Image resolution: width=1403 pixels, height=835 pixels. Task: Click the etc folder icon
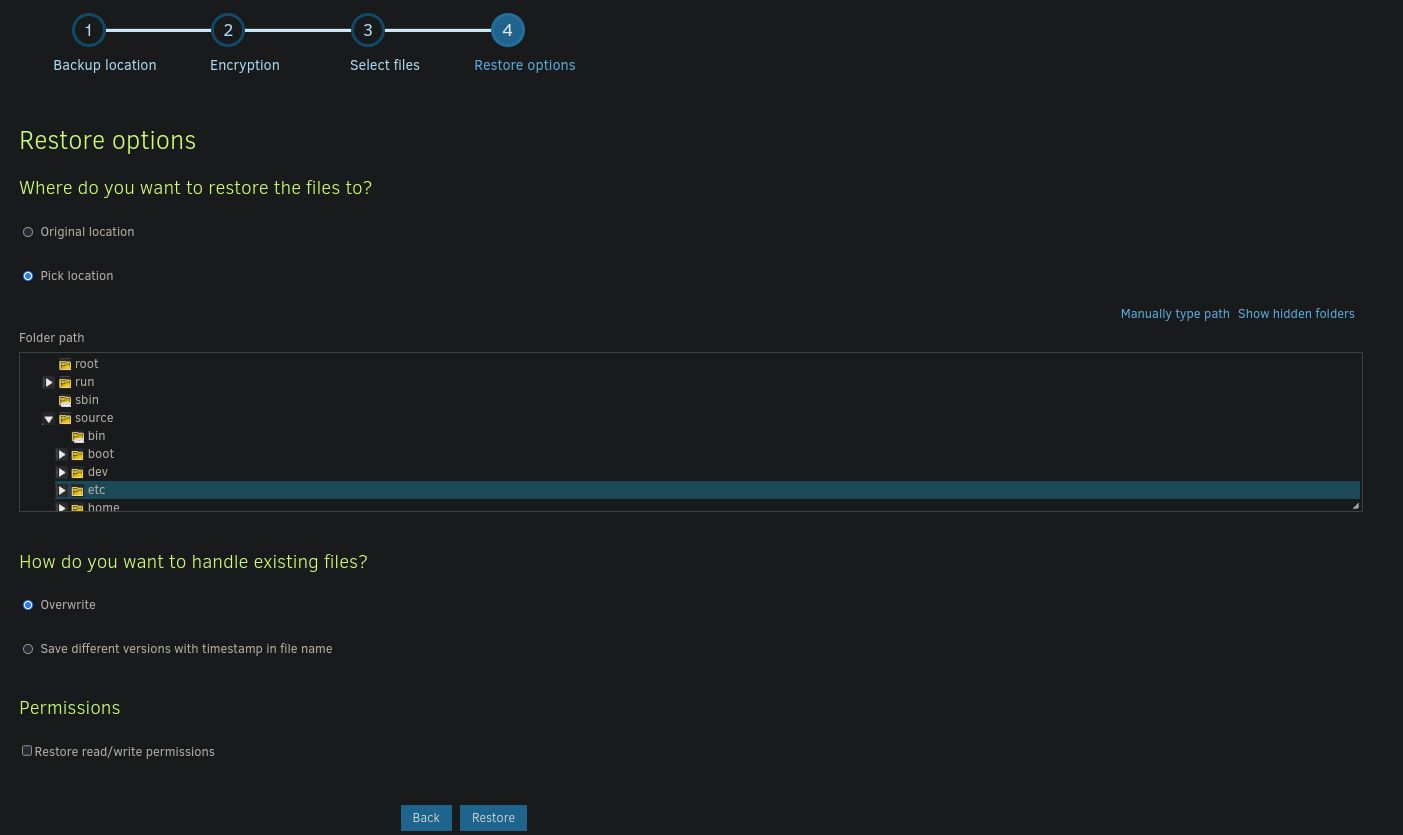(78, 491)
